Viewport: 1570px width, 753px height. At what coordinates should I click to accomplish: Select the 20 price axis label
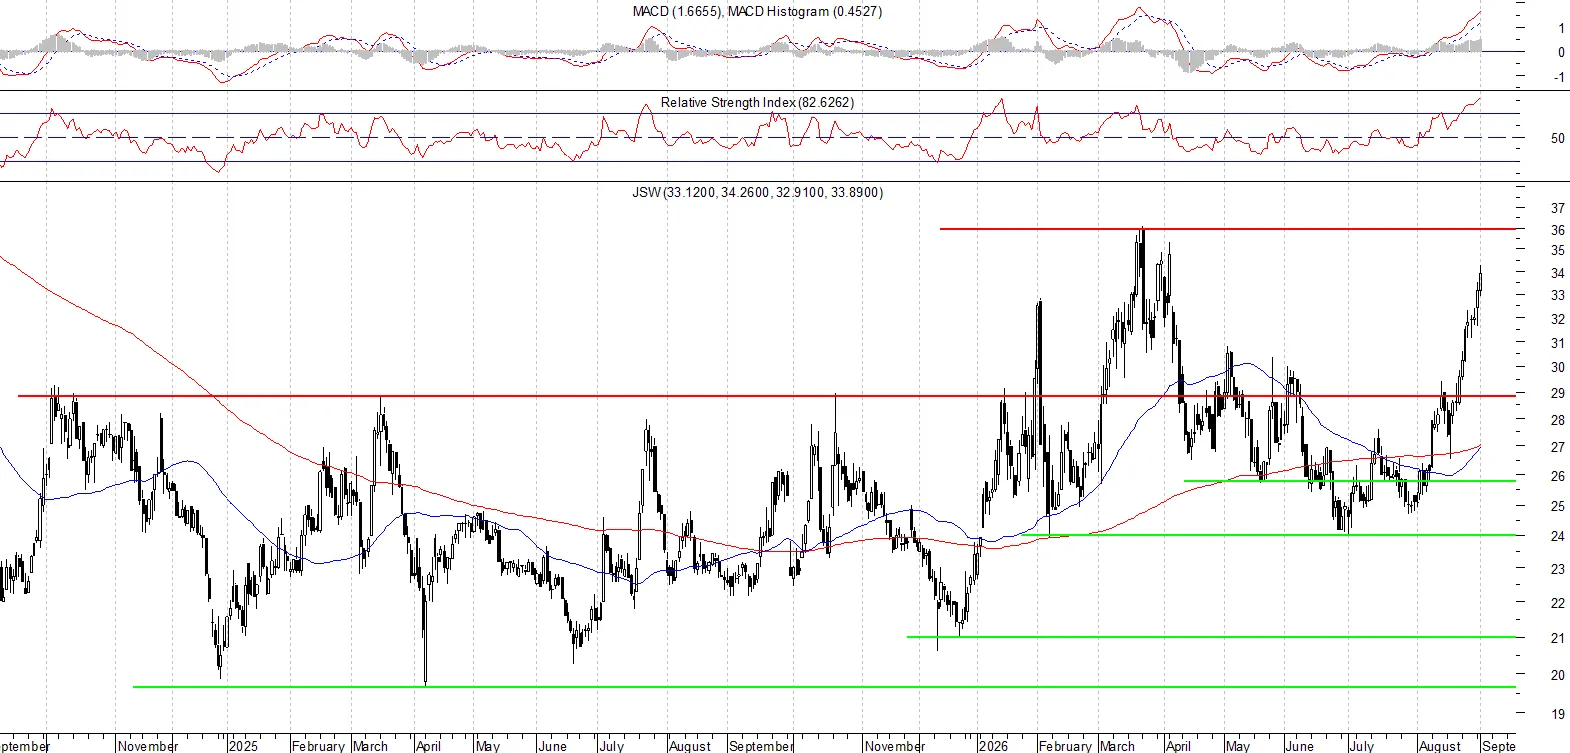[1558, 675]
